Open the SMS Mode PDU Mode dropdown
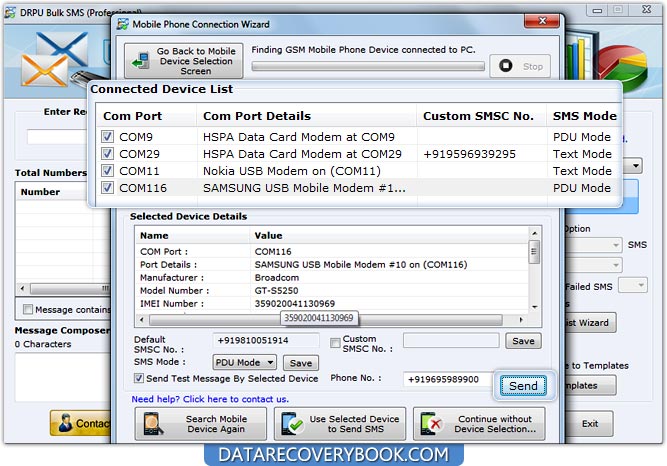The height and width of the screenshot is (466, 667). coord(245,363)
